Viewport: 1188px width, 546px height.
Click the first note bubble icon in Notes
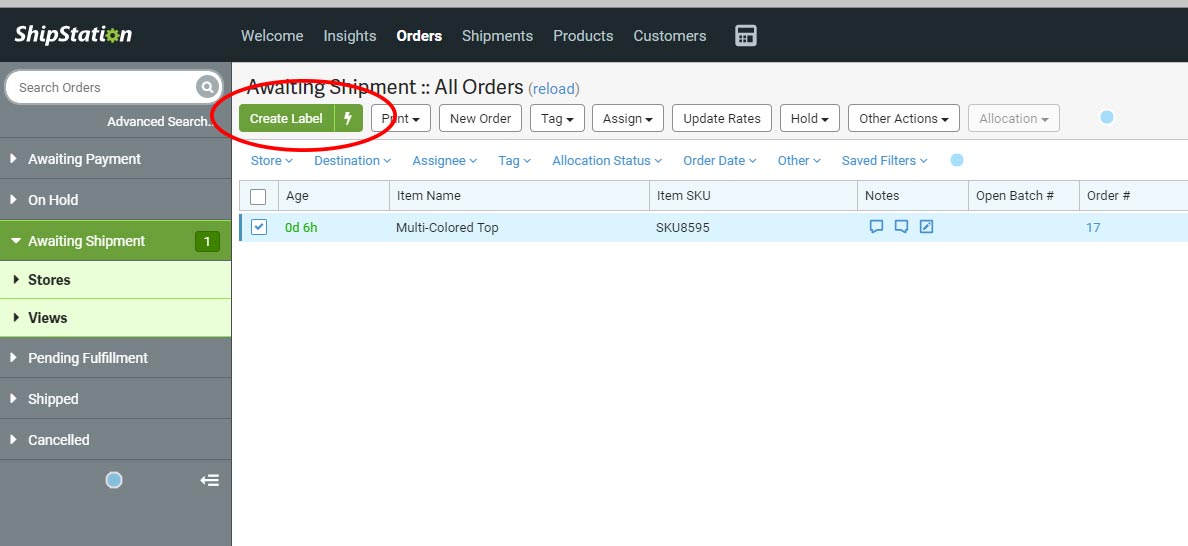click(x=876, y=227)
